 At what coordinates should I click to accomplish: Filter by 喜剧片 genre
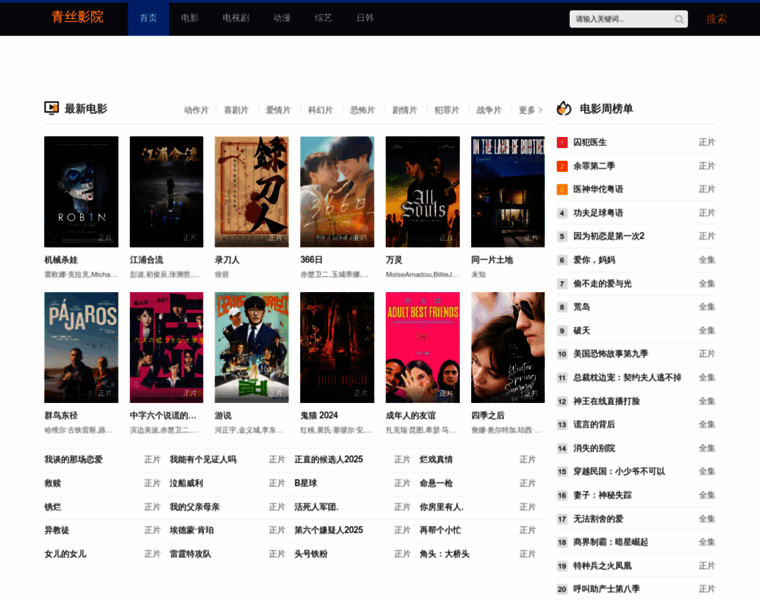(236, 110)
